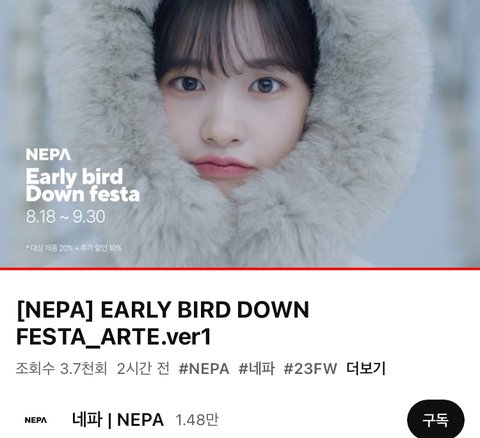
Task: Click the Early bird Down festa overlay text
Action: click(x=82, y=185)
